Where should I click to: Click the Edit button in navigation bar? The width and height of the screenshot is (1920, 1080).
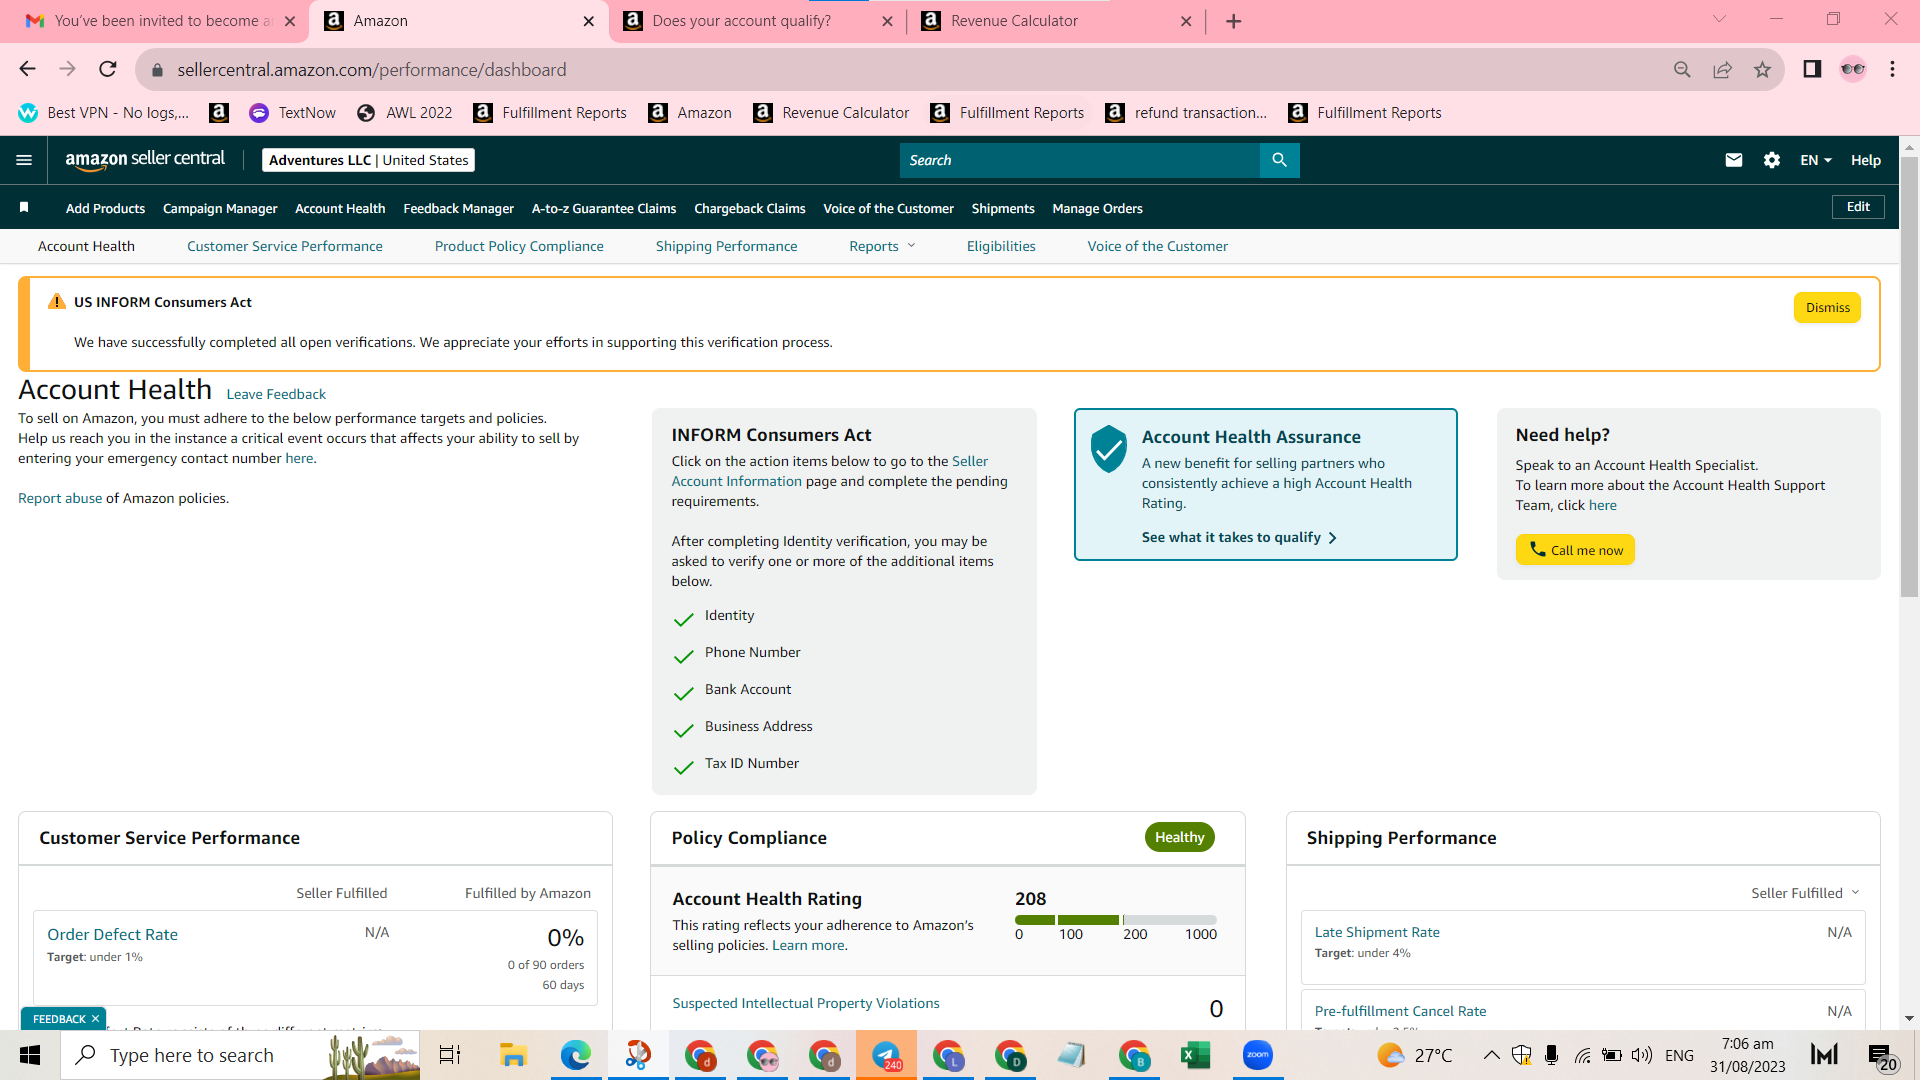coord(1858,207)
